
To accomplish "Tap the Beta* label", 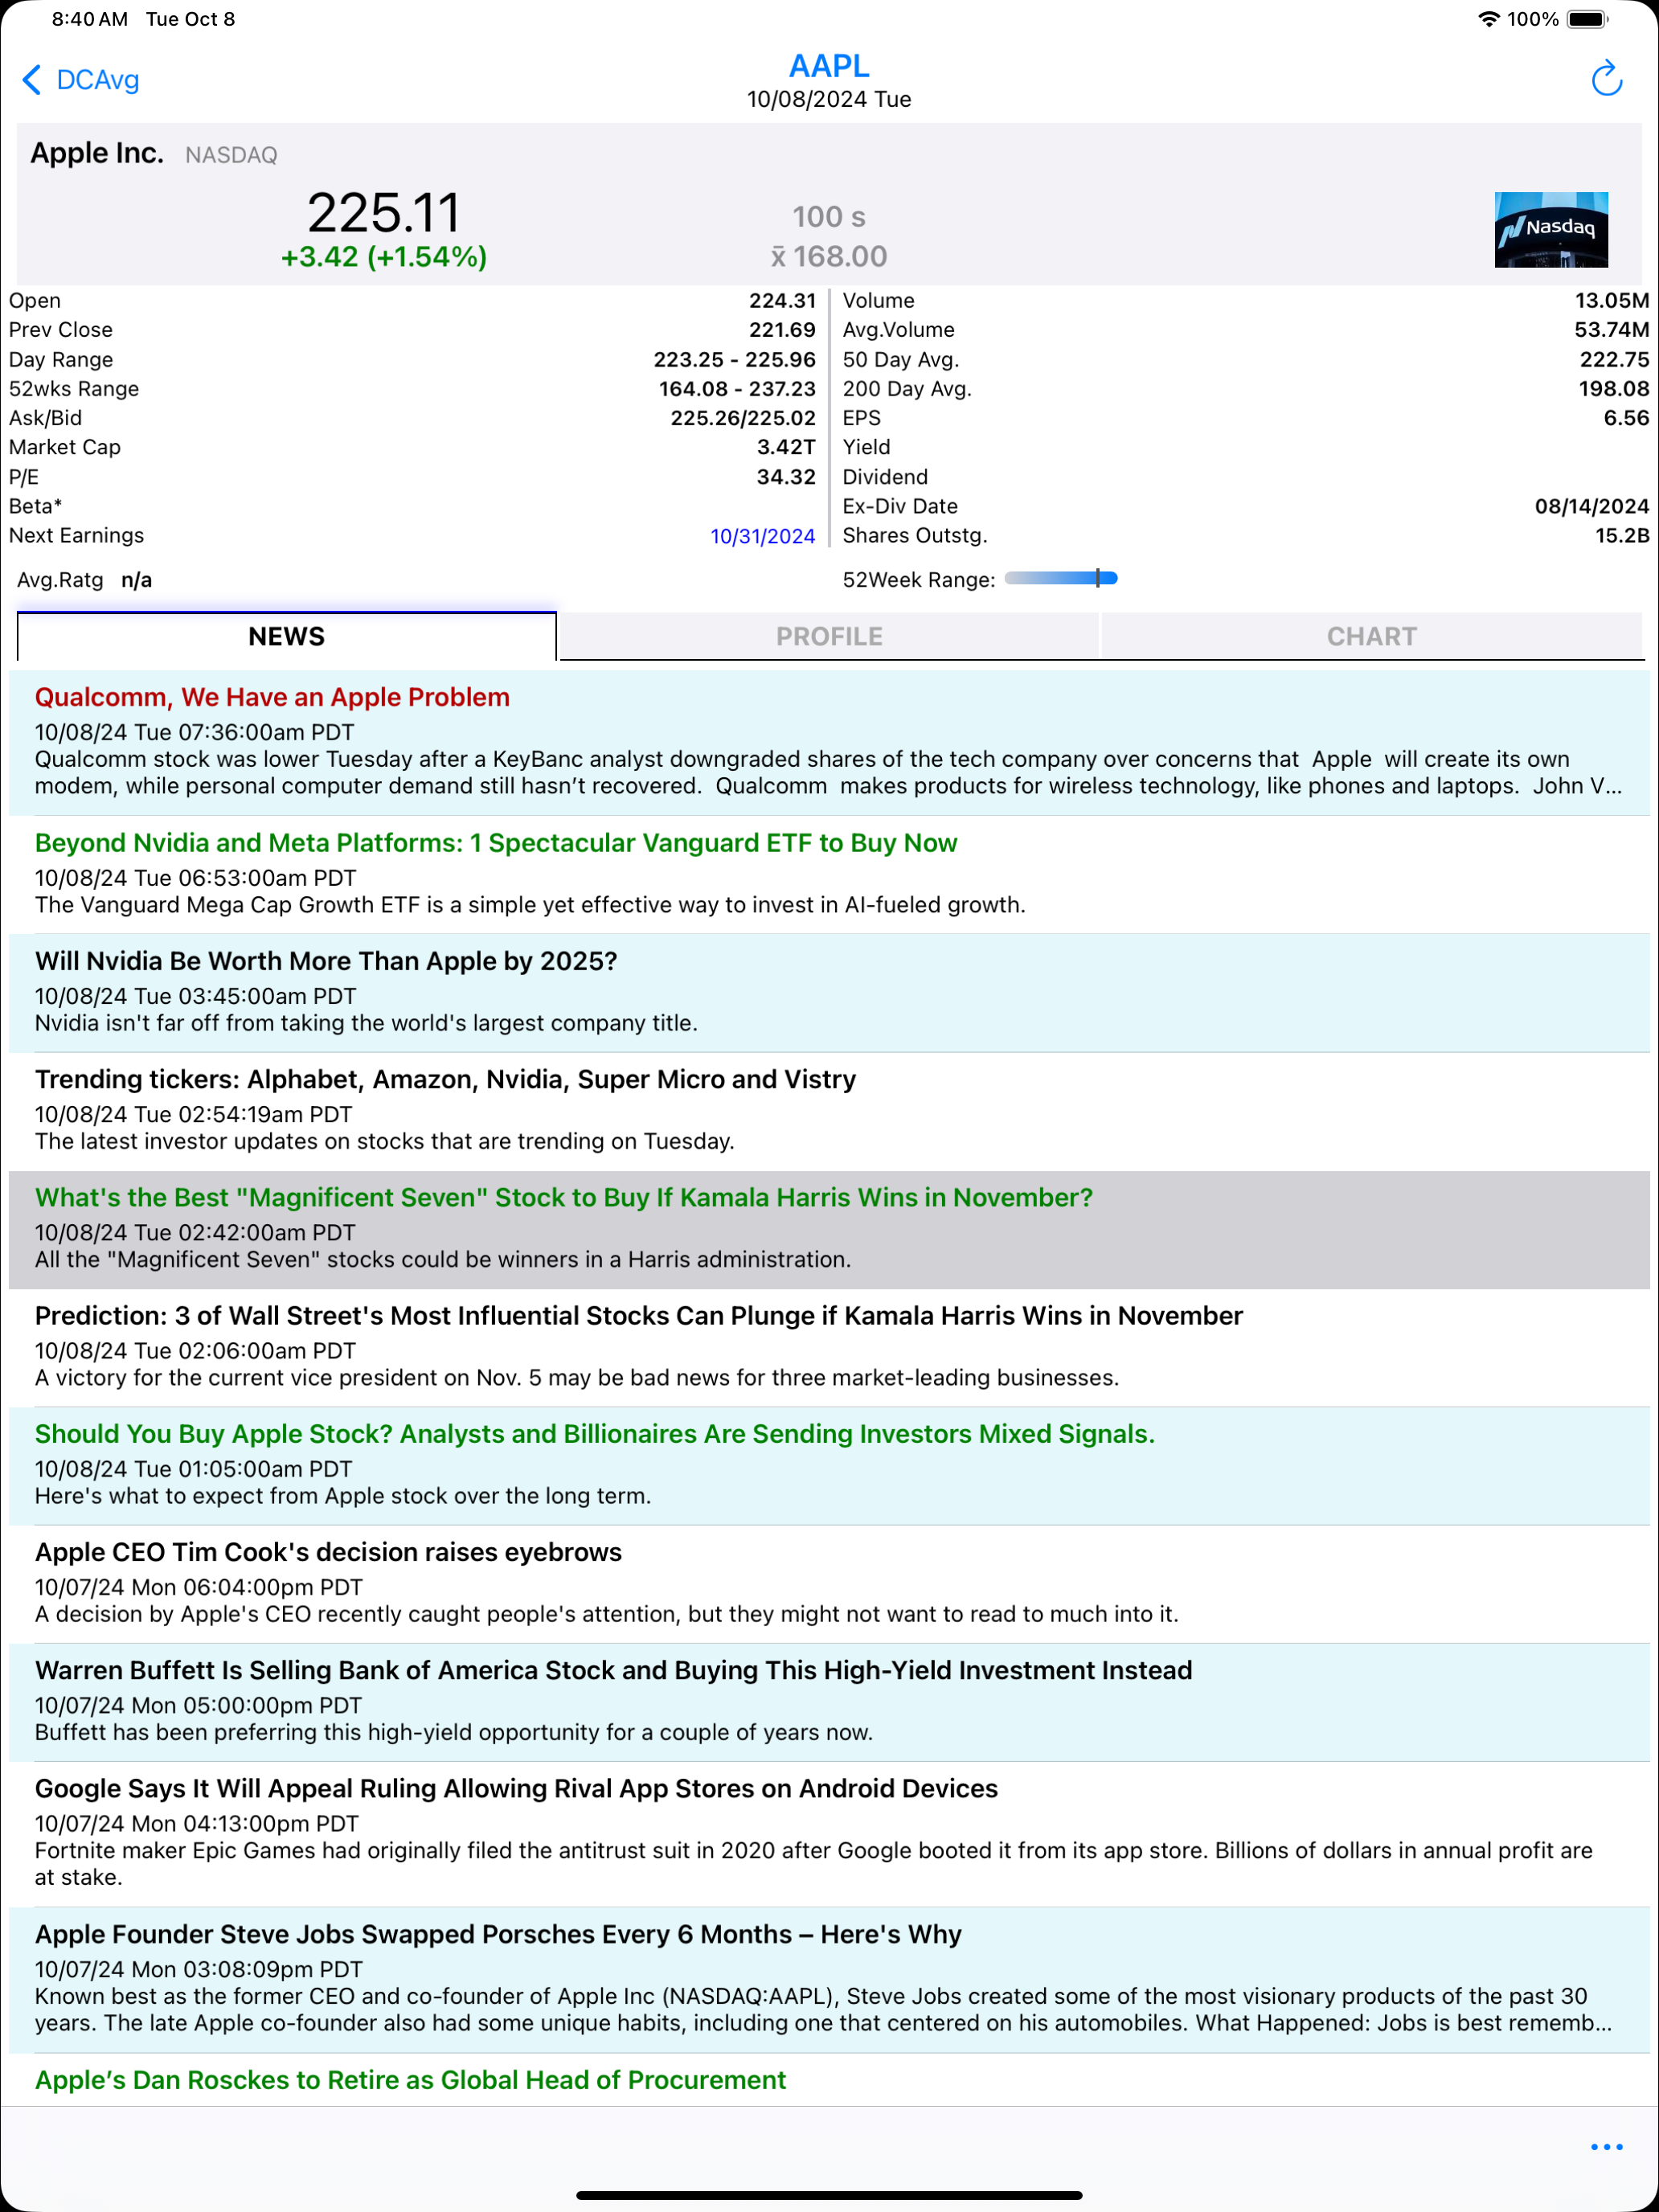I will (x=35, y=506).
